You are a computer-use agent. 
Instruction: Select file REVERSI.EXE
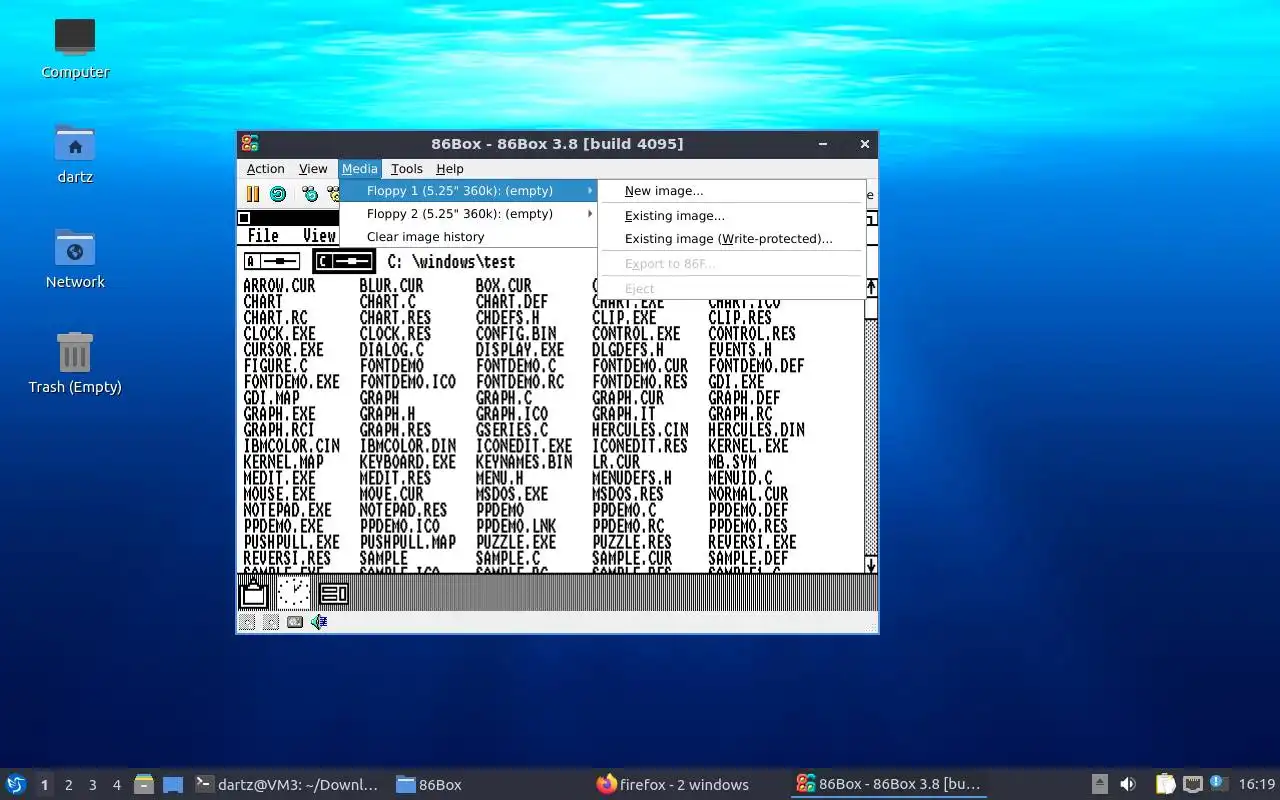[752, 542]
